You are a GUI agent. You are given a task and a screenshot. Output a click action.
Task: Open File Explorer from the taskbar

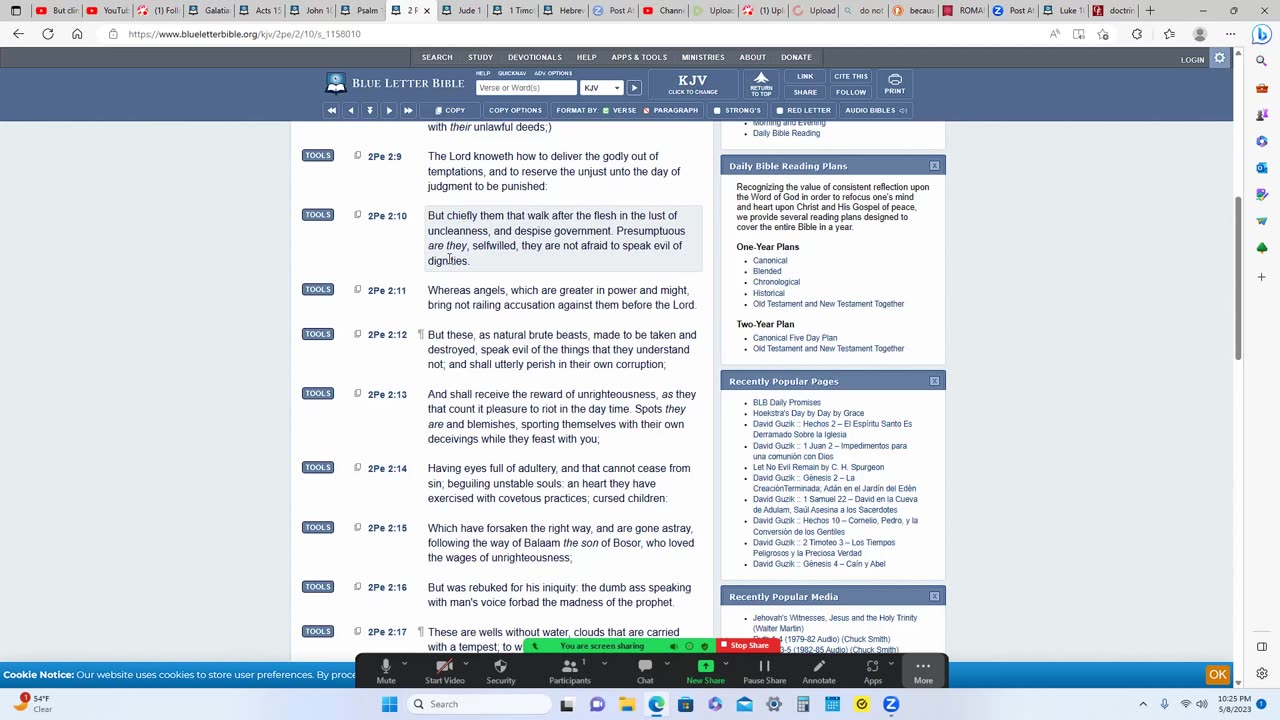tap(626, 704)
